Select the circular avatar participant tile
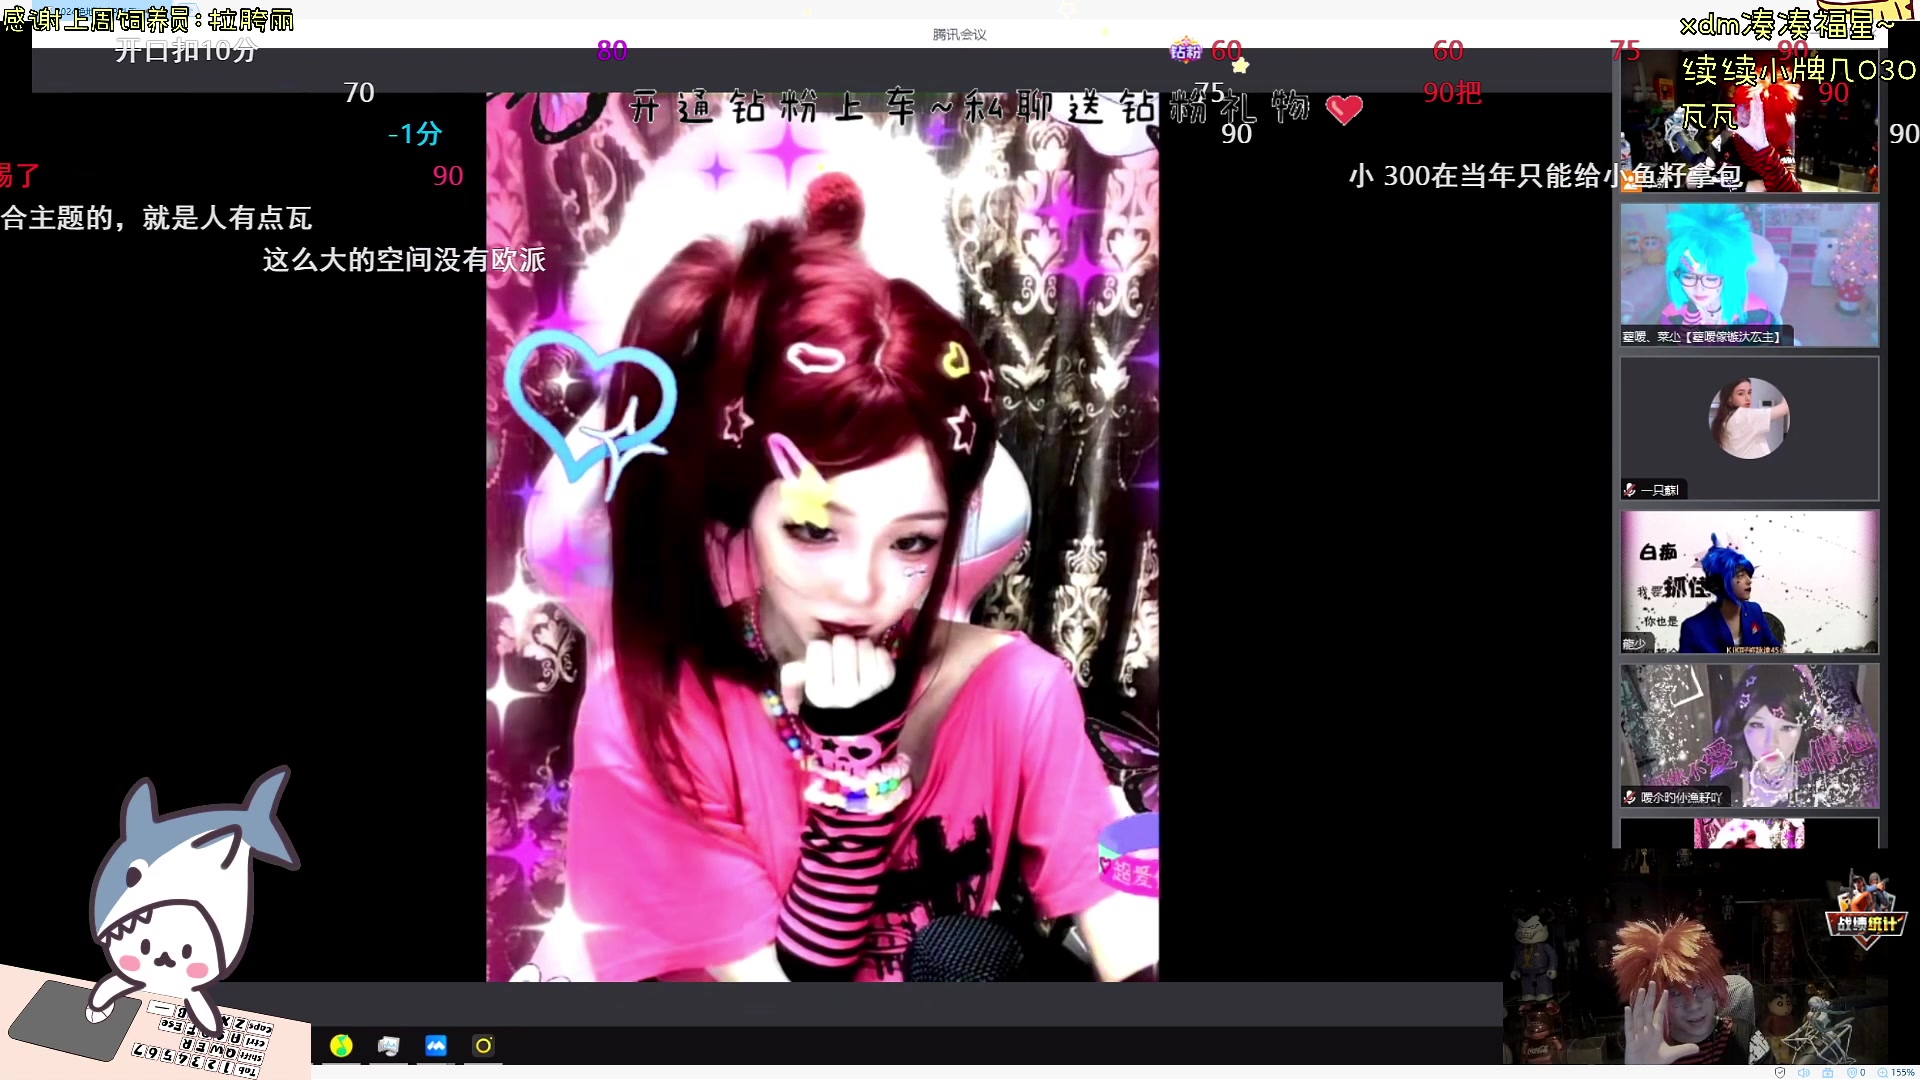Image resolution: width=1920 pixels, height=1080 pixels. [x=1749, y=420]
